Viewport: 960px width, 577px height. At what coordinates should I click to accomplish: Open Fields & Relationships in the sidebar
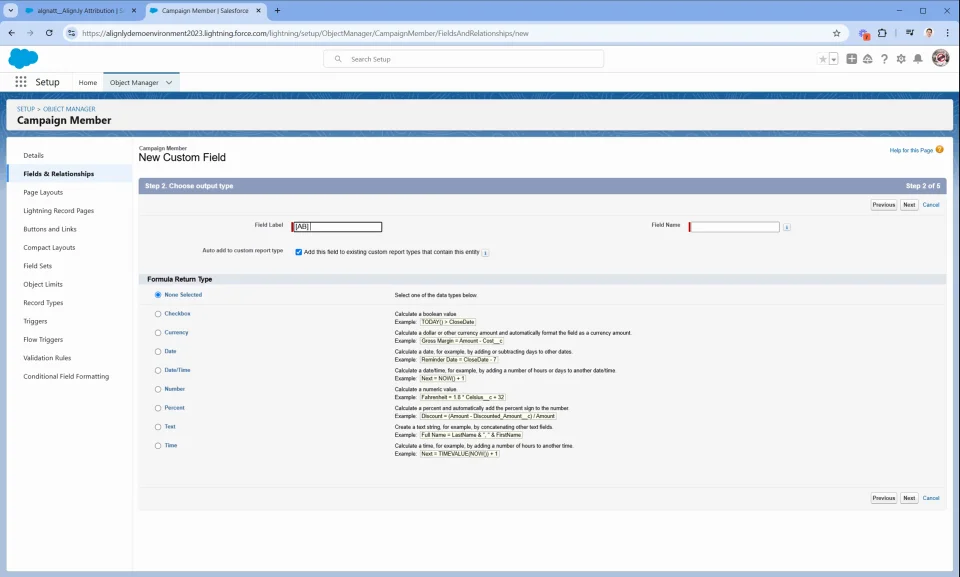point(59,174)
